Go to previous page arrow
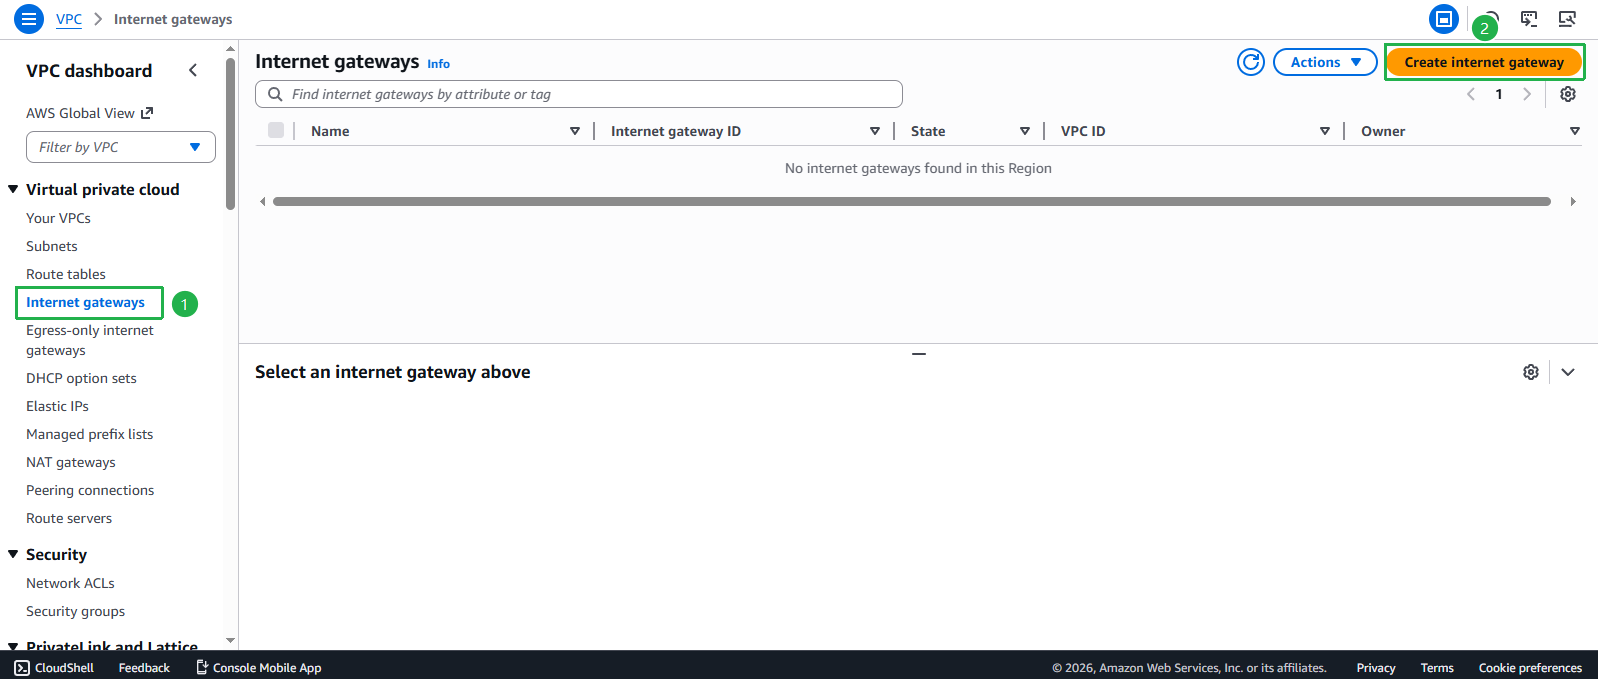The height and width of the screenshot is (679, 1598). (x=1471, y=94)
